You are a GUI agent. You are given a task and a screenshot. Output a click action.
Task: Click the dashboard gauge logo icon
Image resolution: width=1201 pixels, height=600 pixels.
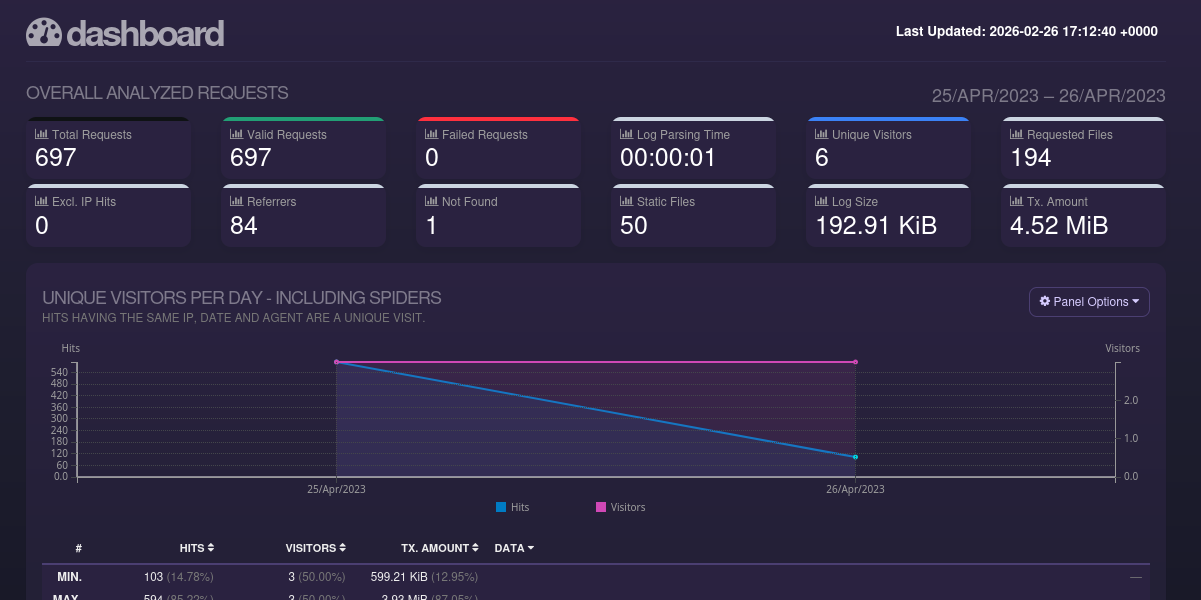[44, 33]
